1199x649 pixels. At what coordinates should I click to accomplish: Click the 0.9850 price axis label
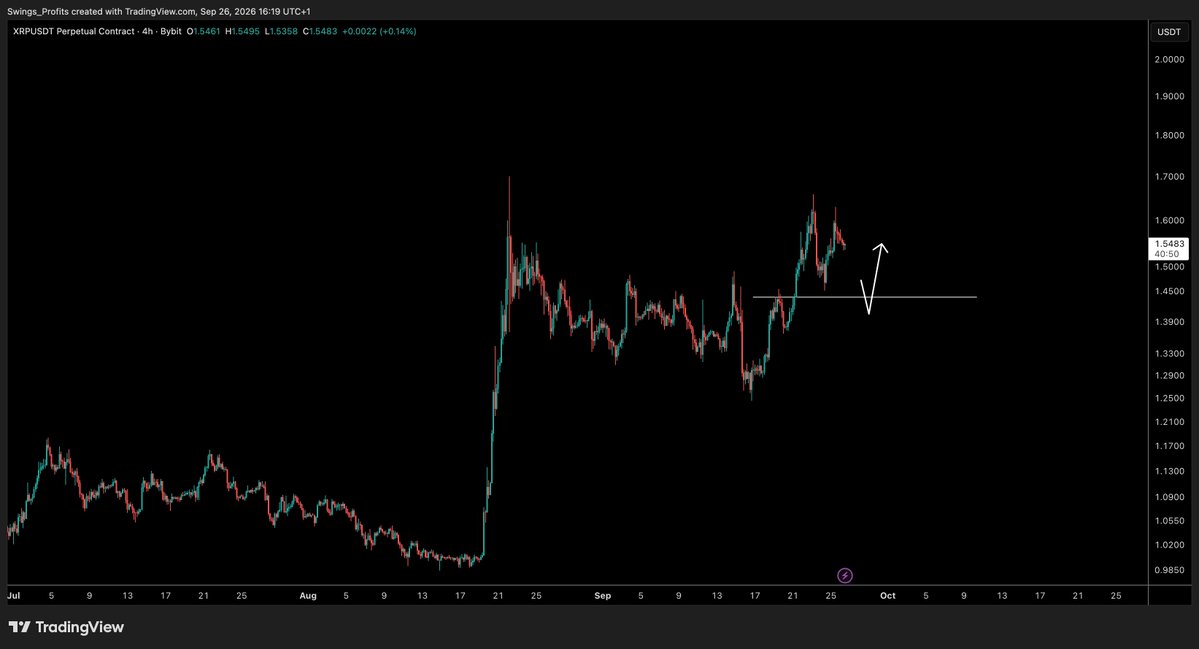(x=1169, y=570)
